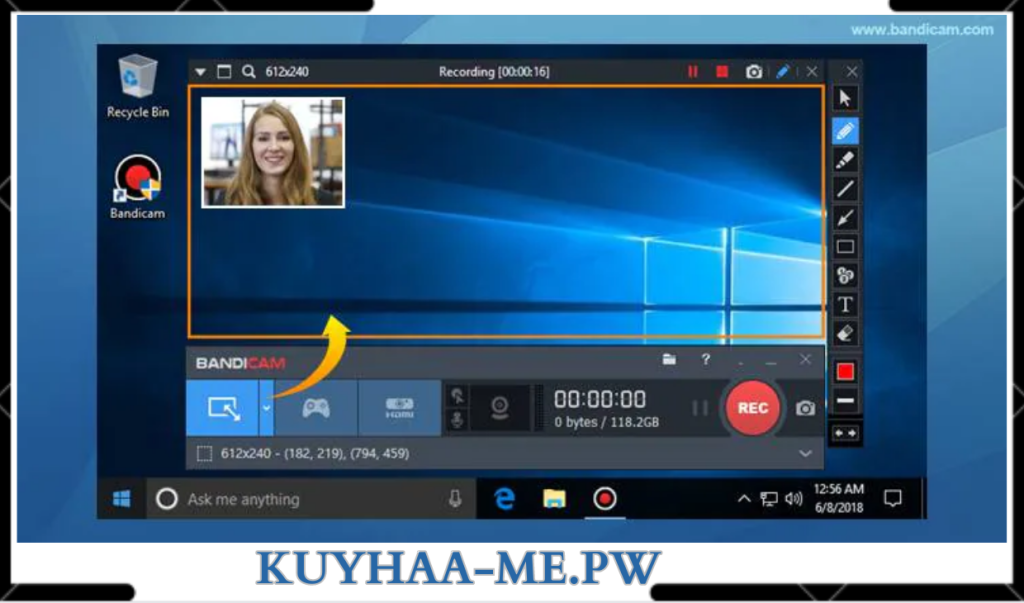1024x603 pixels.
Task: Click the fullscreen window icon in recording bar
Action: click(224, 72)
